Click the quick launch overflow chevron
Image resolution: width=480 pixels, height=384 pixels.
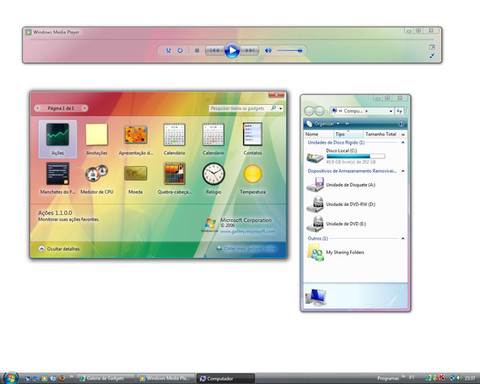(71, 377)
